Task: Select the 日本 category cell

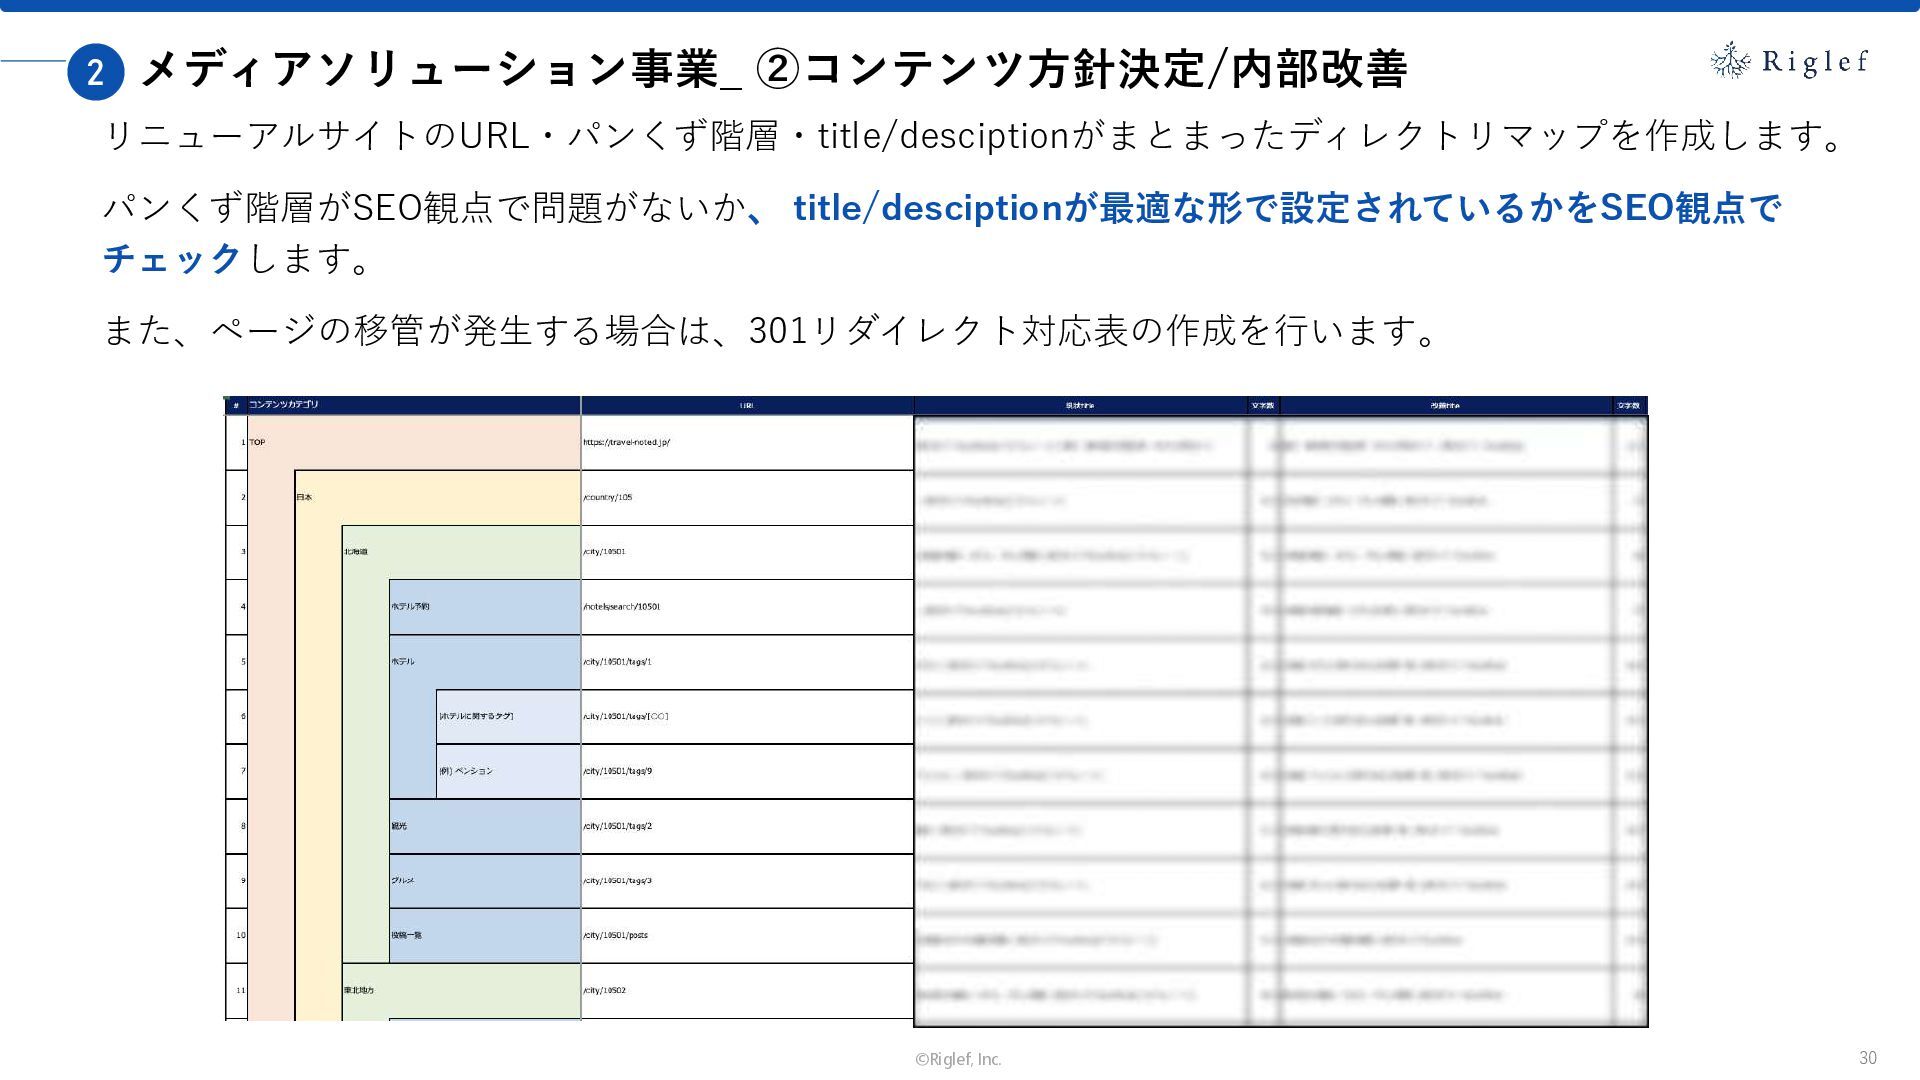Action: [304, 497]
